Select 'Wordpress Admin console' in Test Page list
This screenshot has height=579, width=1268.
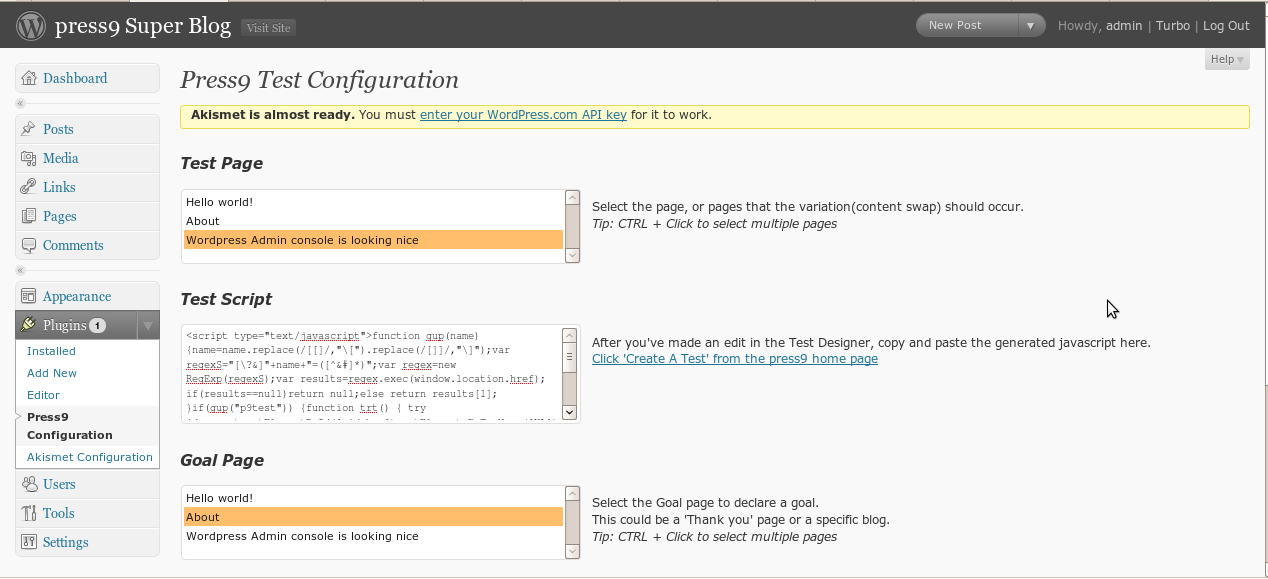pyautogui.click(x=373, y=240)
